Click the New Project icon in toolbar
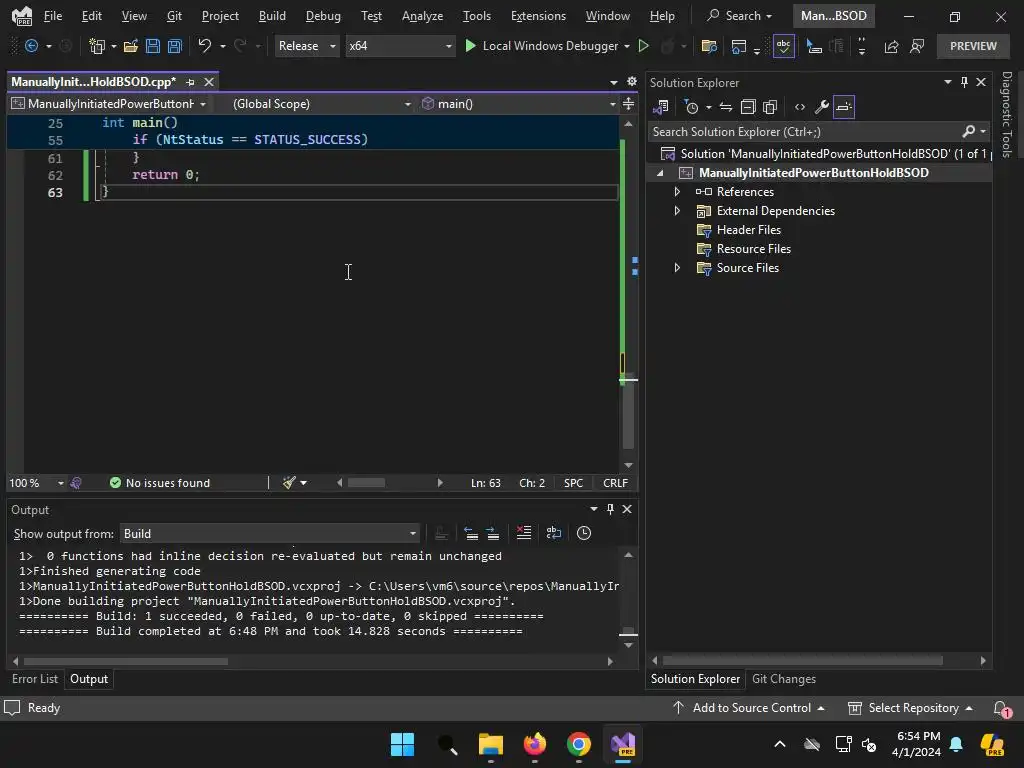The height and width of the screenshot is (768, 1024). (97, 46)
